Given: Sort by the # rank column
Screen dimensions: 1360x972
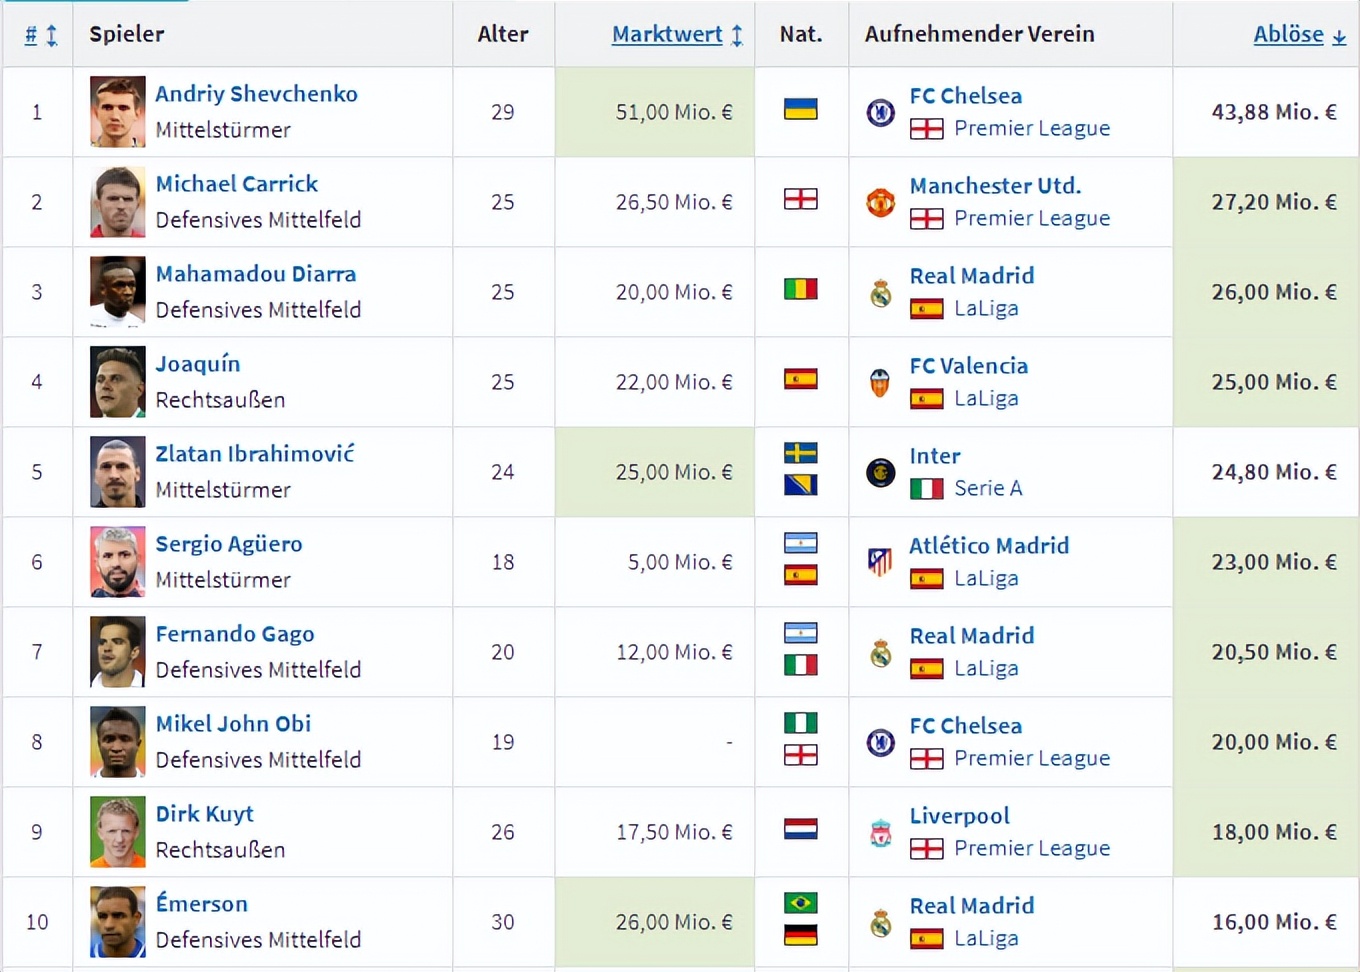Looking at the screenshot, I should point(31,35).
